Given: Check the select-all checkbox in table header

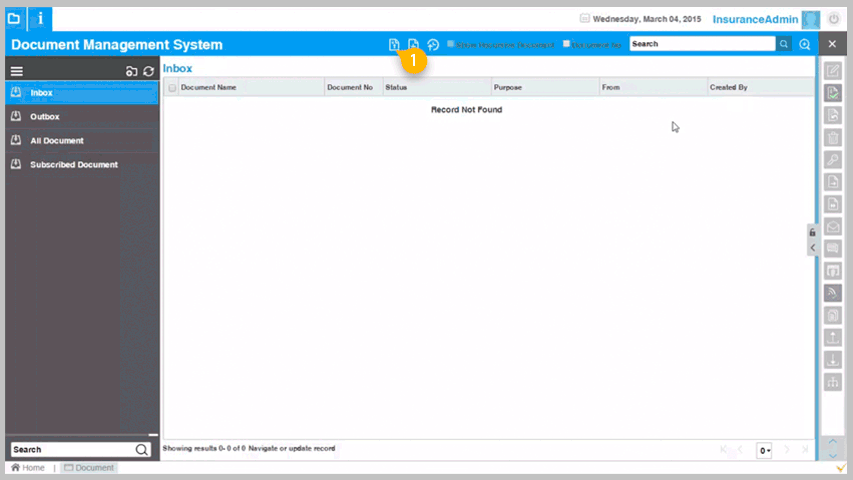Looking at the screenshot, I should tap(172, 88).
